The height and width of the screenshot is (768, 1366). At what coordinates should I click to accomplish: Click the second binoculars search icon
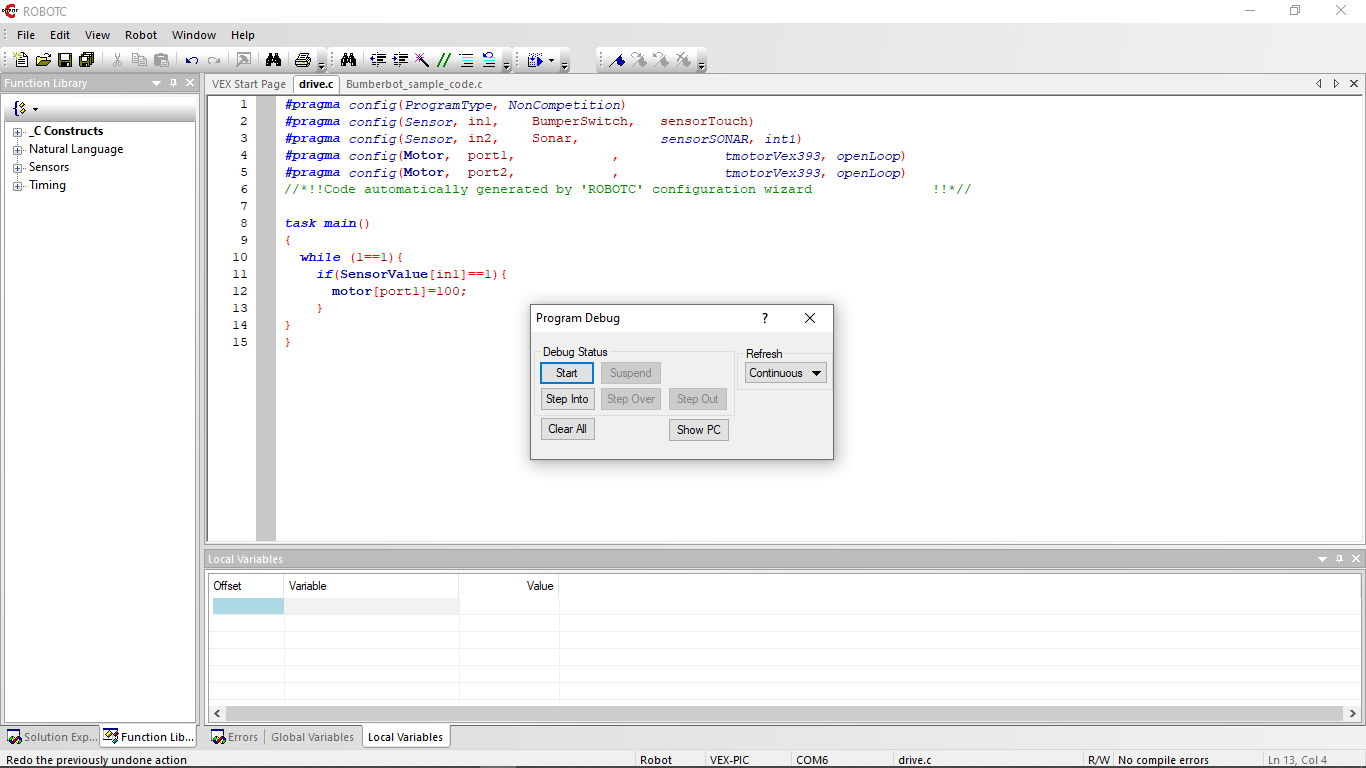348,60
